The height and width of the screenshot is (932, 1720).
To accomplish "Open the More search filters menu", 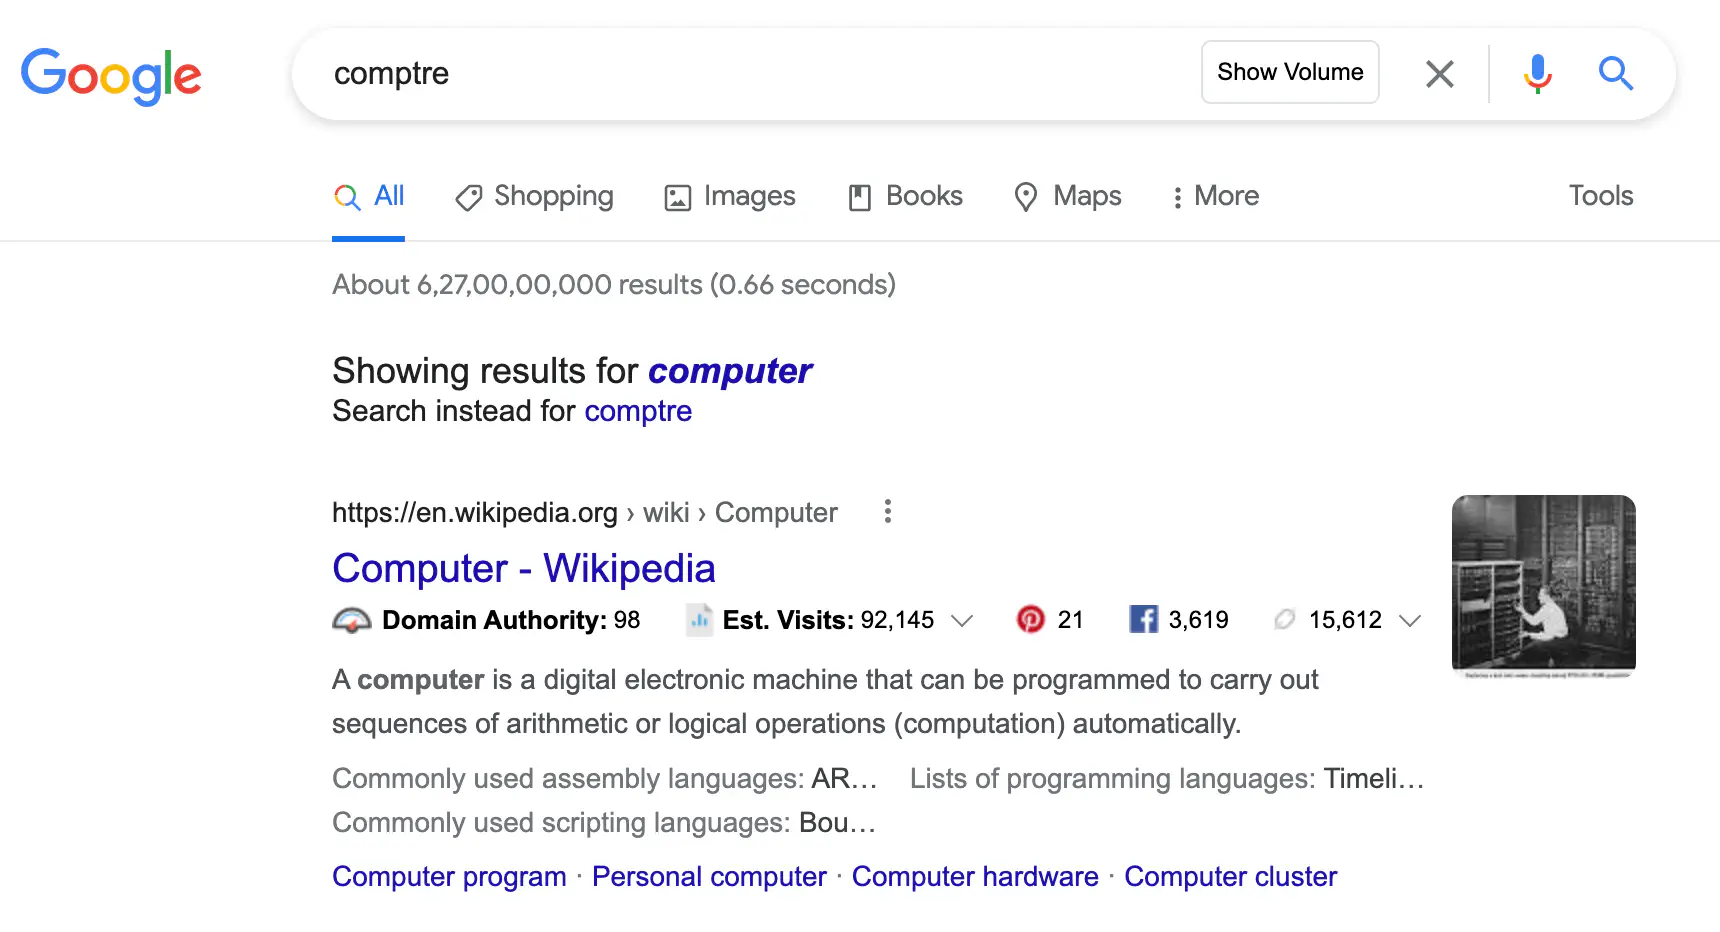I will point(1216,196).
